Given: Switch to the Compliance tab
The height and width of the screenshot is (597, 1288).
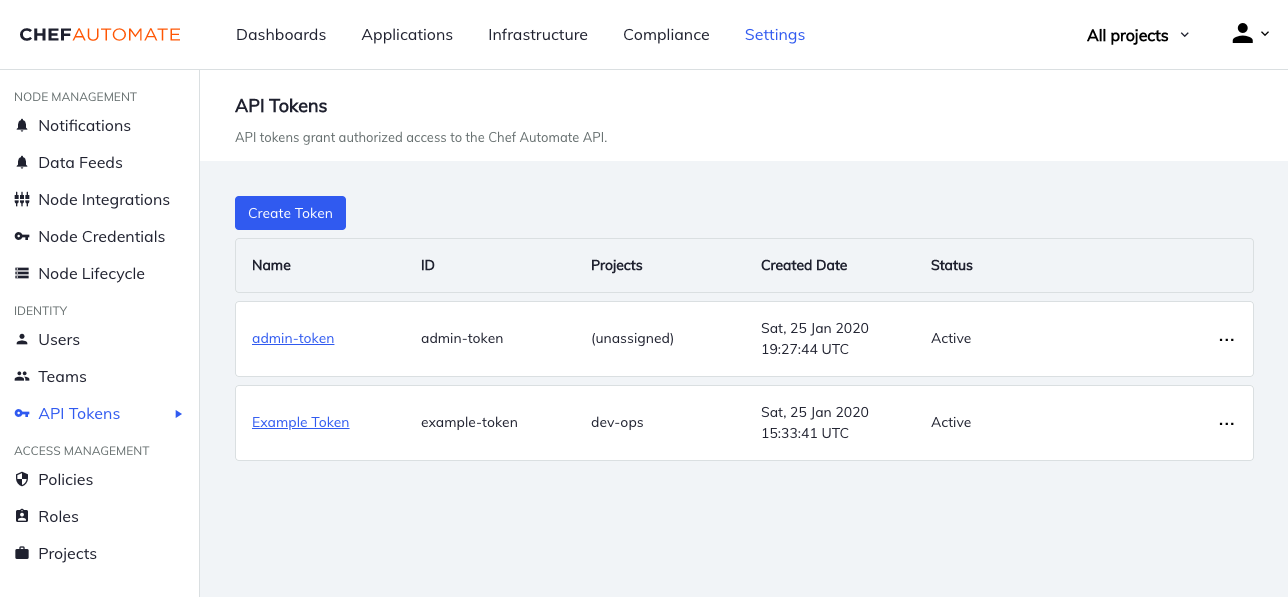Looking at the screenshot, I should (x=666, y=35).
